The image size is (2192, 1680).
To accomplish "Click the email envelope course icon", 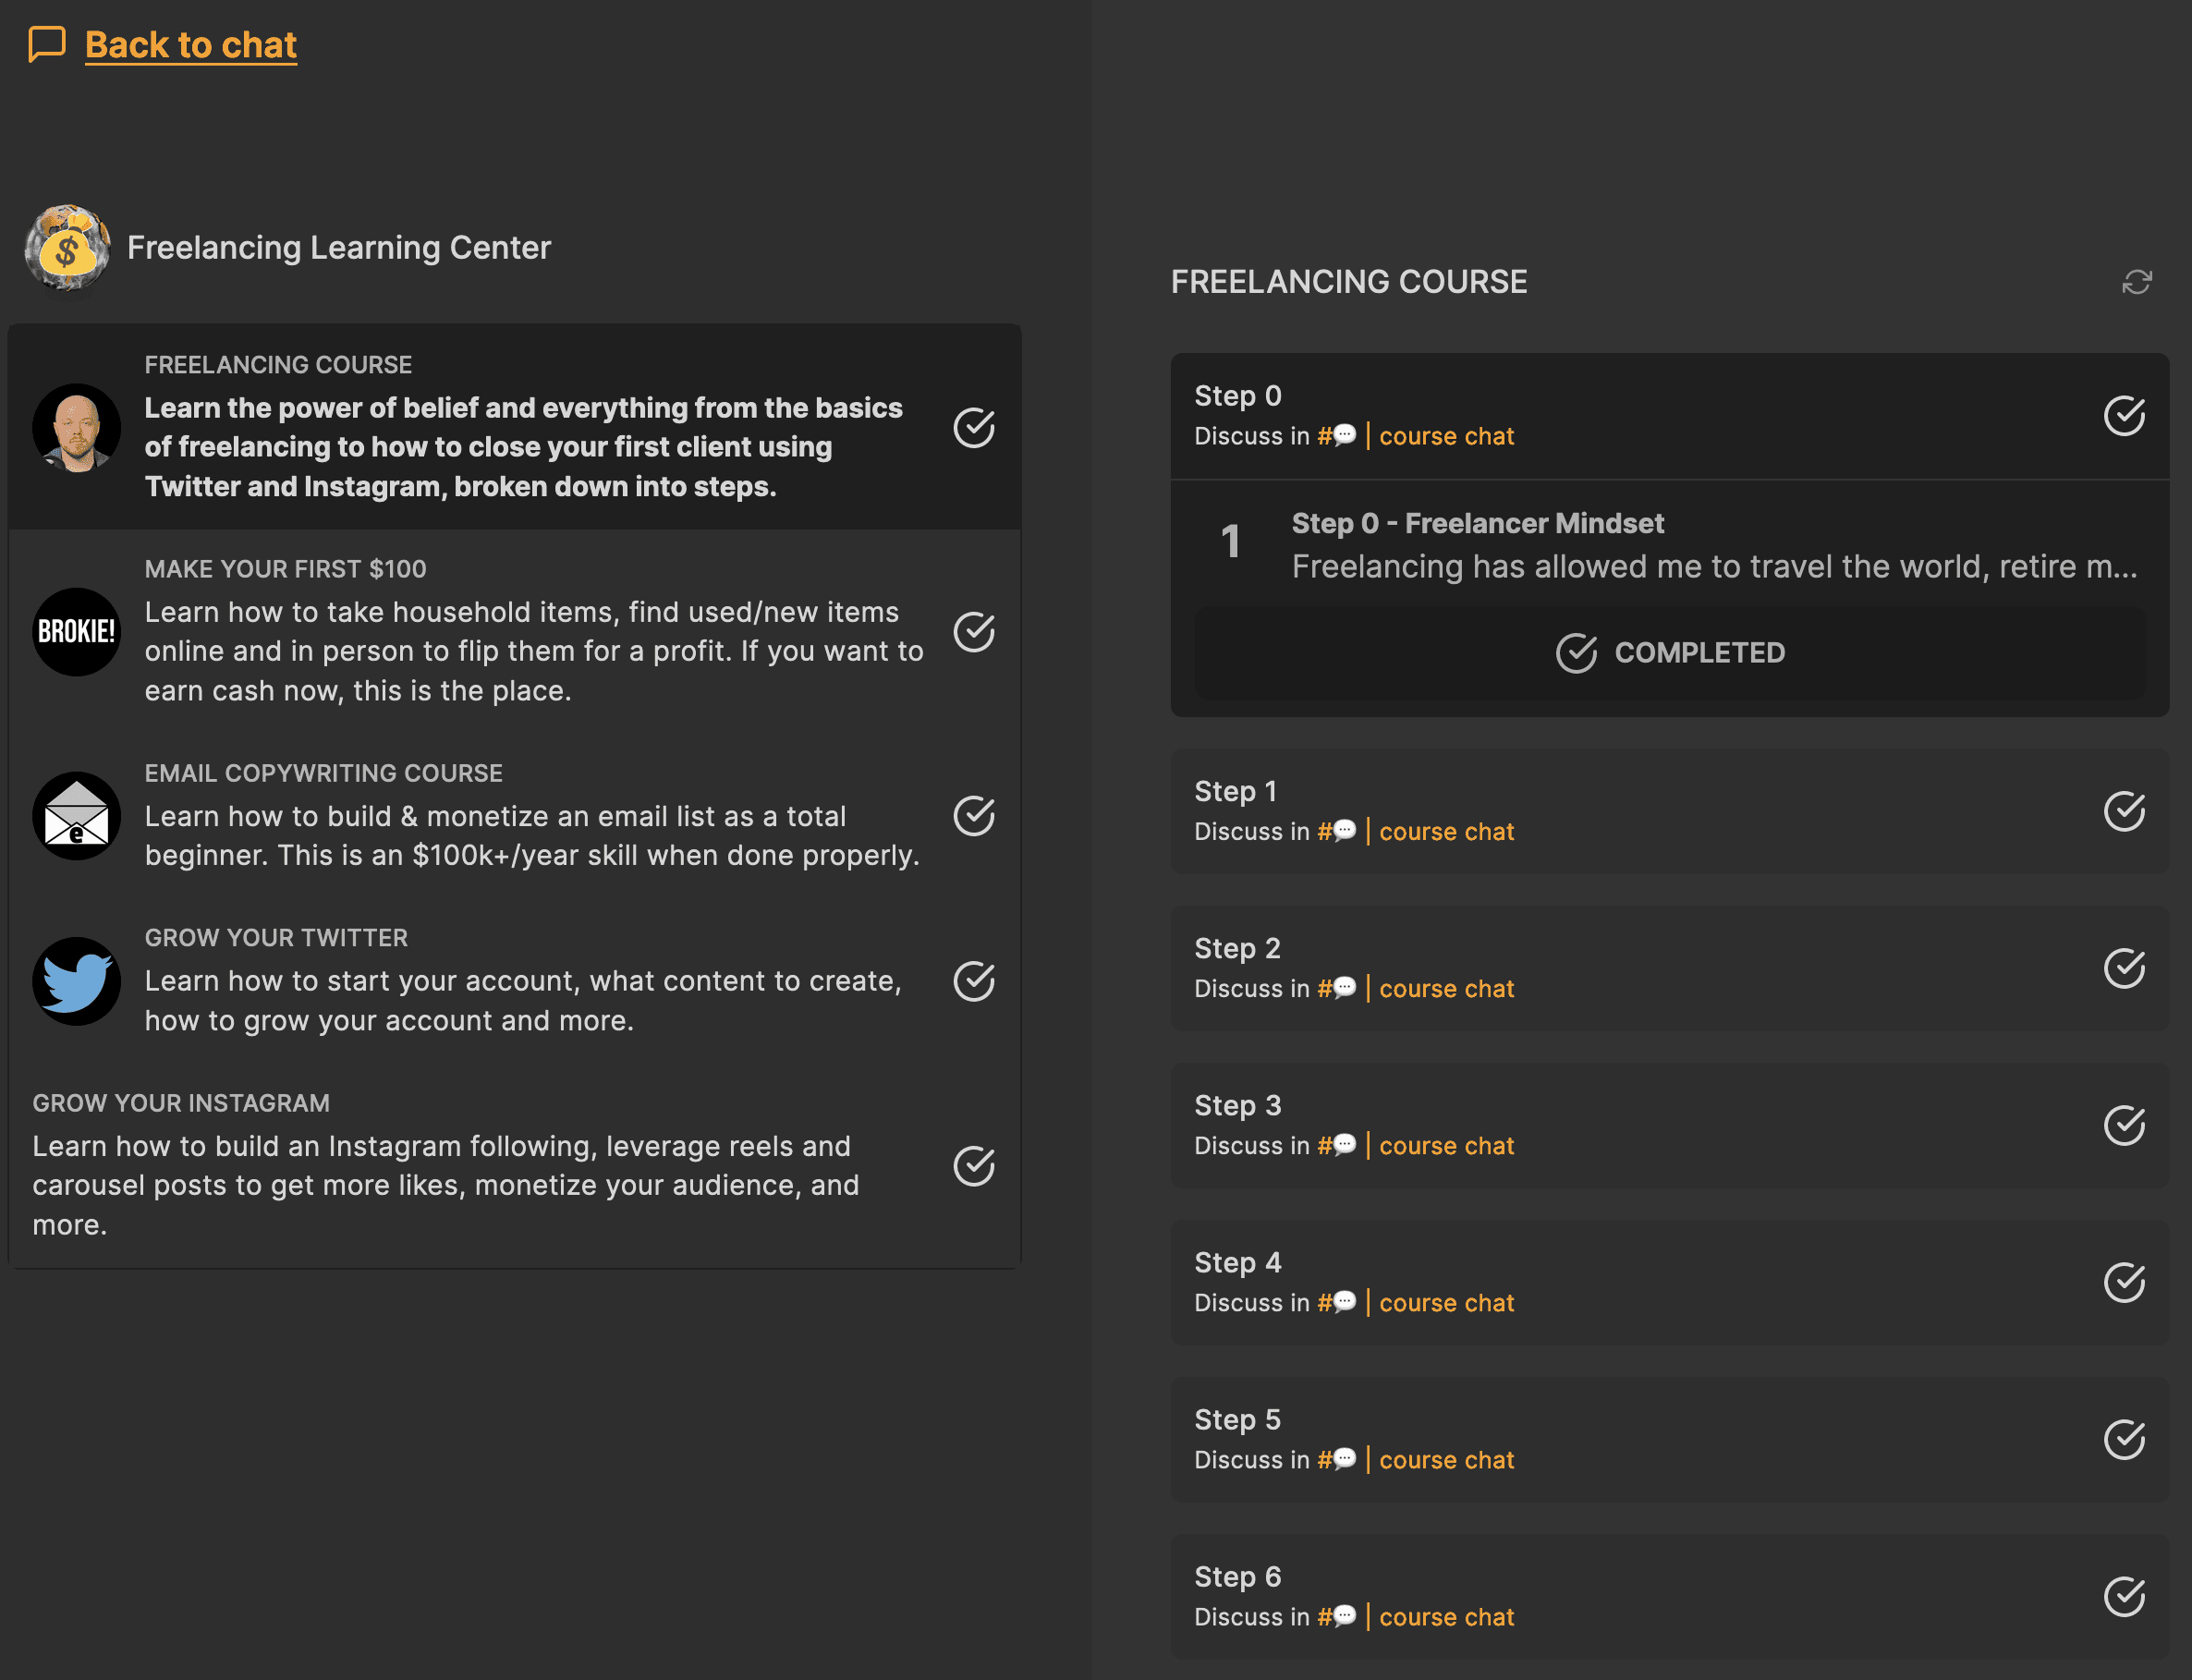I will (76, 816).
